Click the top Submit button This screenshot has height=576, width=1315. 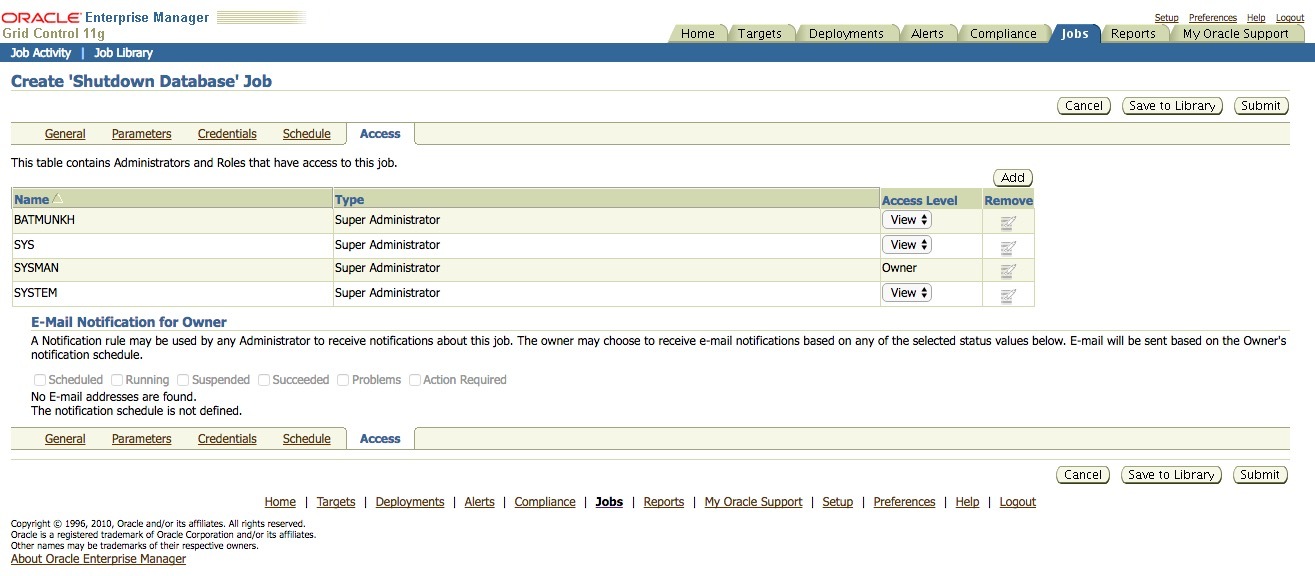coord(1260,106)
